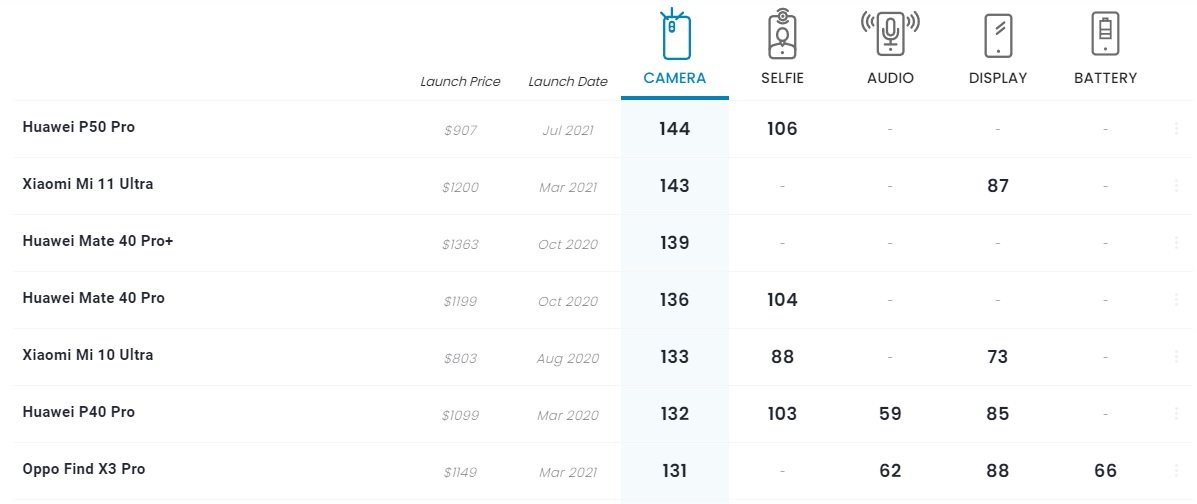Open the Oppo Find X3 Pro row options
The image size is (1197, 504).
pos(1176,470)
